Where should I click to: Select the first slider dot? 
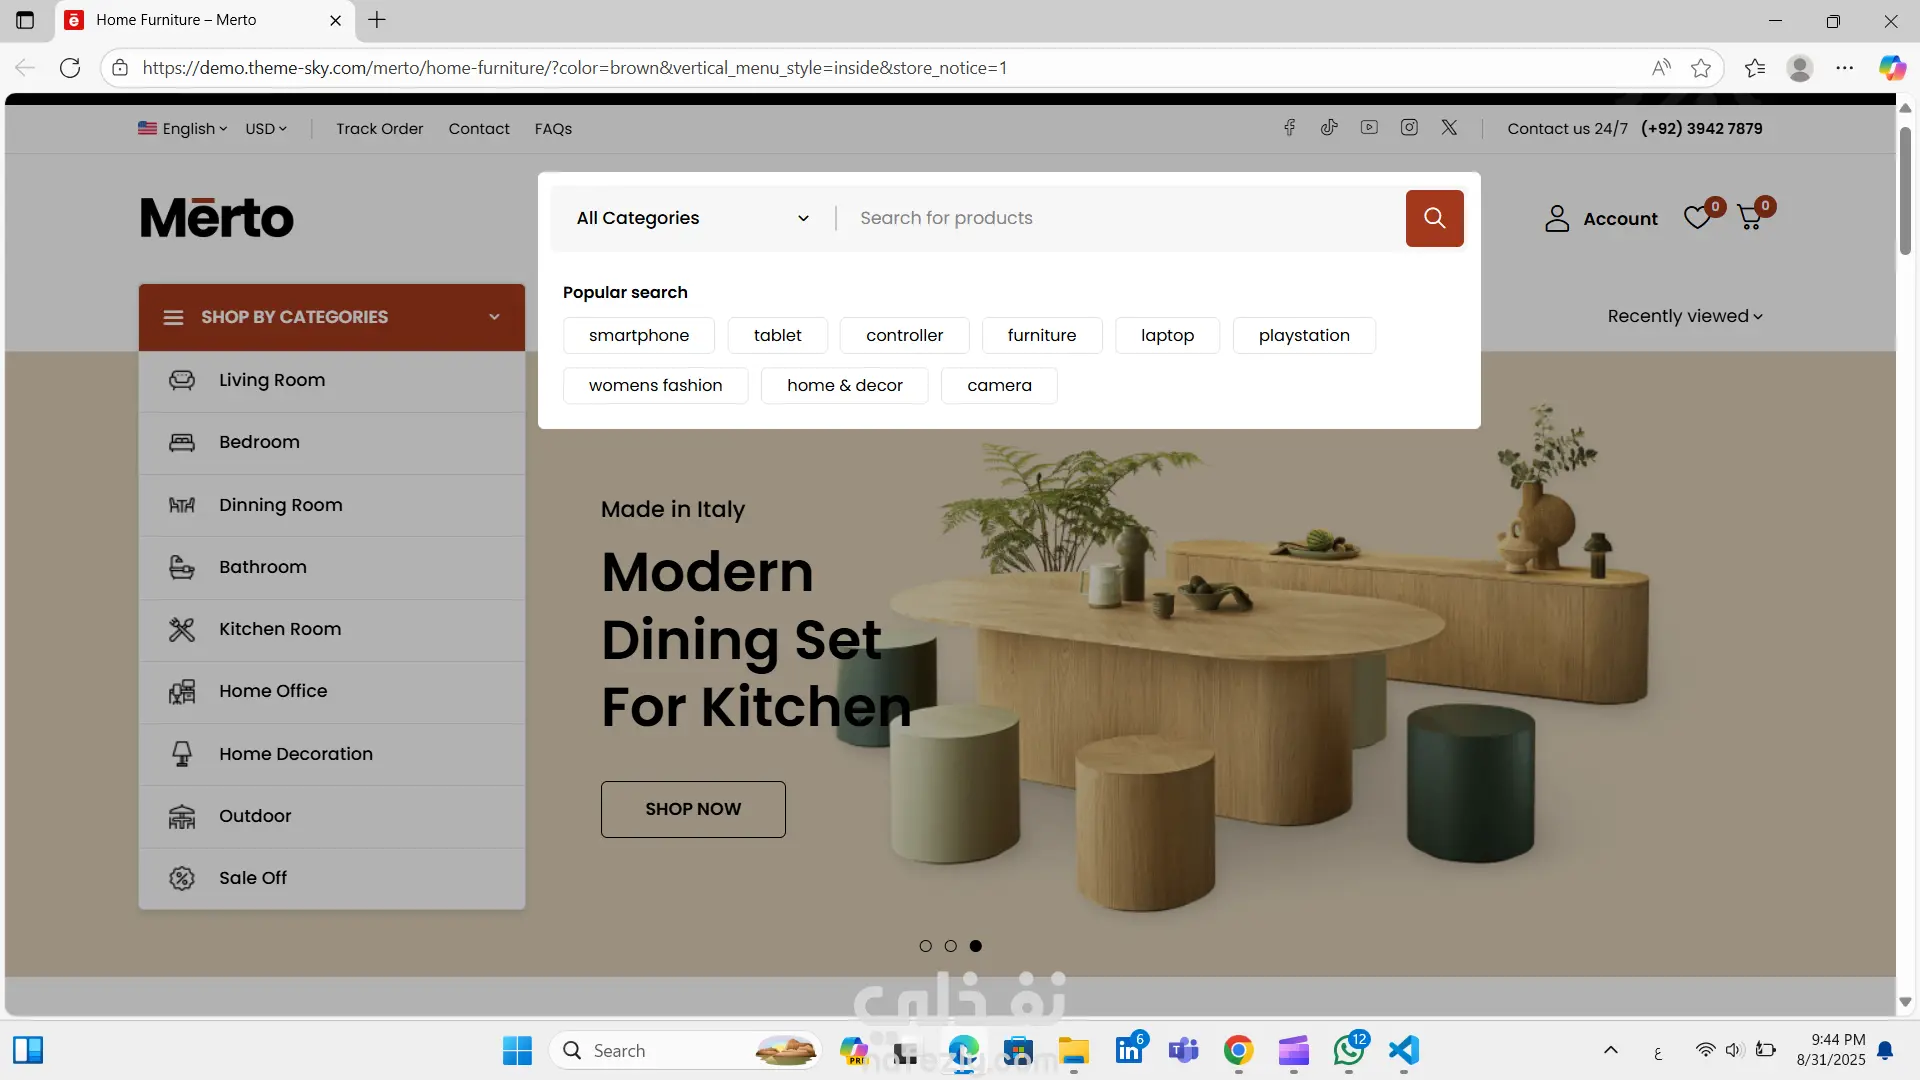[x=925, y=946]
